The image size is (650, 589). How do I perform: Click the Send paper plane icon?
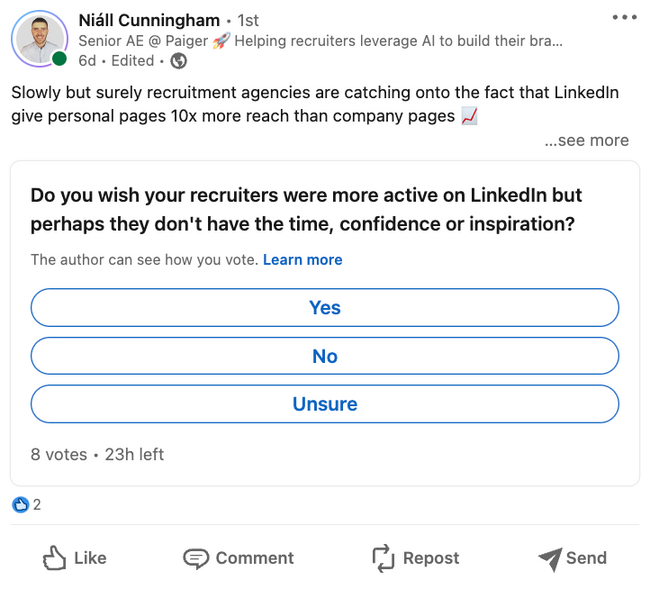[x=550, y=559]
